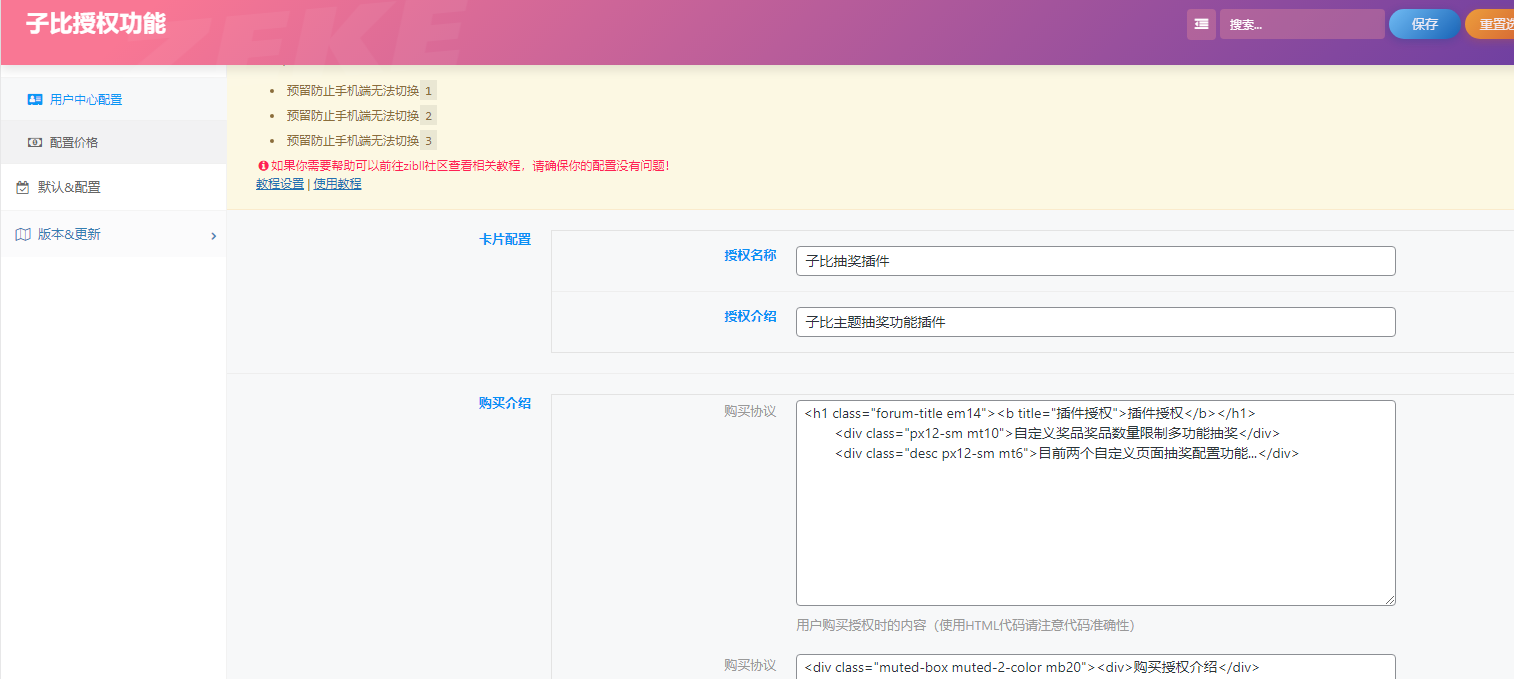Open the 用户中心配置 sidebar entry
1514x679 pixels.
pos(81,99)
